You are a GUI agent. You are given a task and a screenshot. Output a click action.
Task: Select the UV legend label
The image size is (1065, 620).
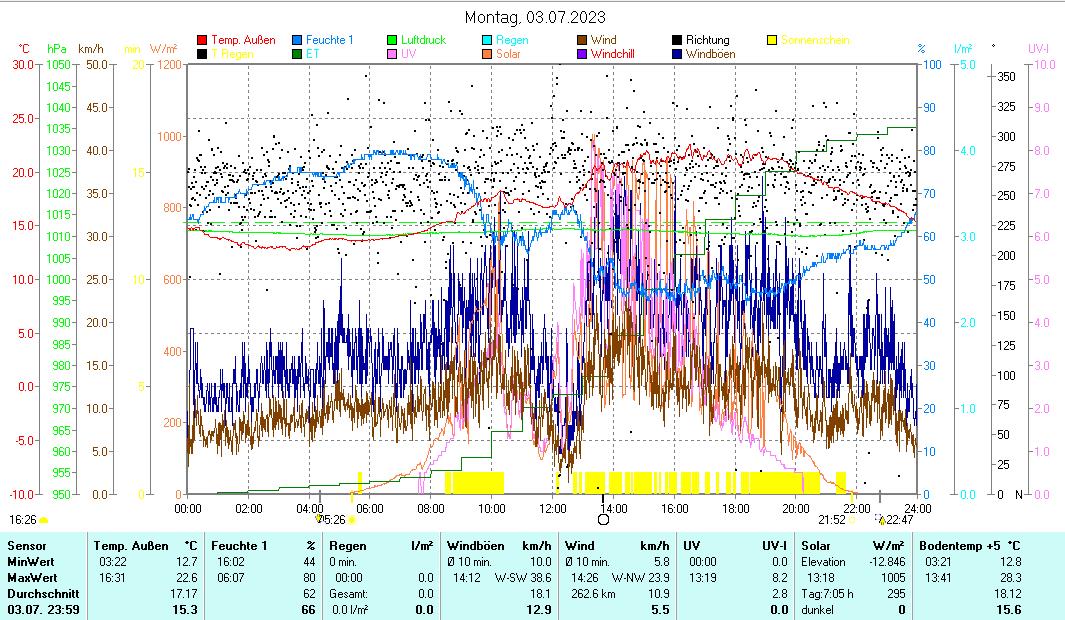(408, 54)
